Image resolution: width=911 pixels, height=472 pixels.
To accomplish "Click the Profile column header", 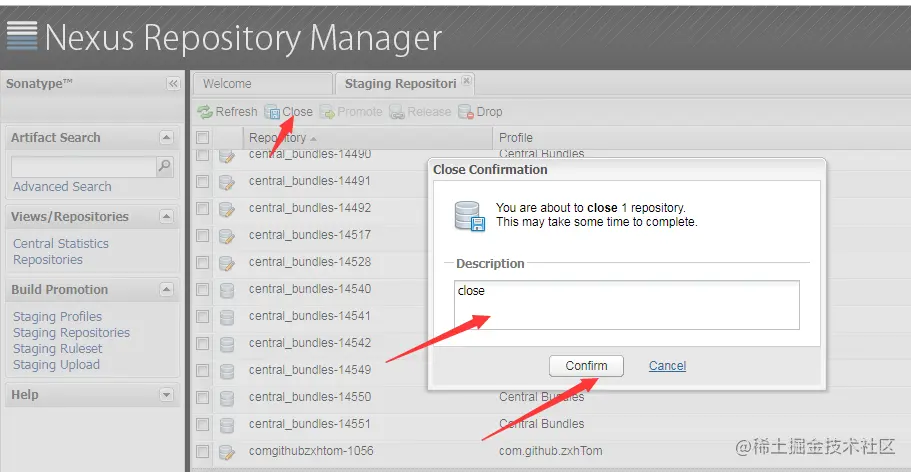I will pyautogui.click(x=516, y=138).
